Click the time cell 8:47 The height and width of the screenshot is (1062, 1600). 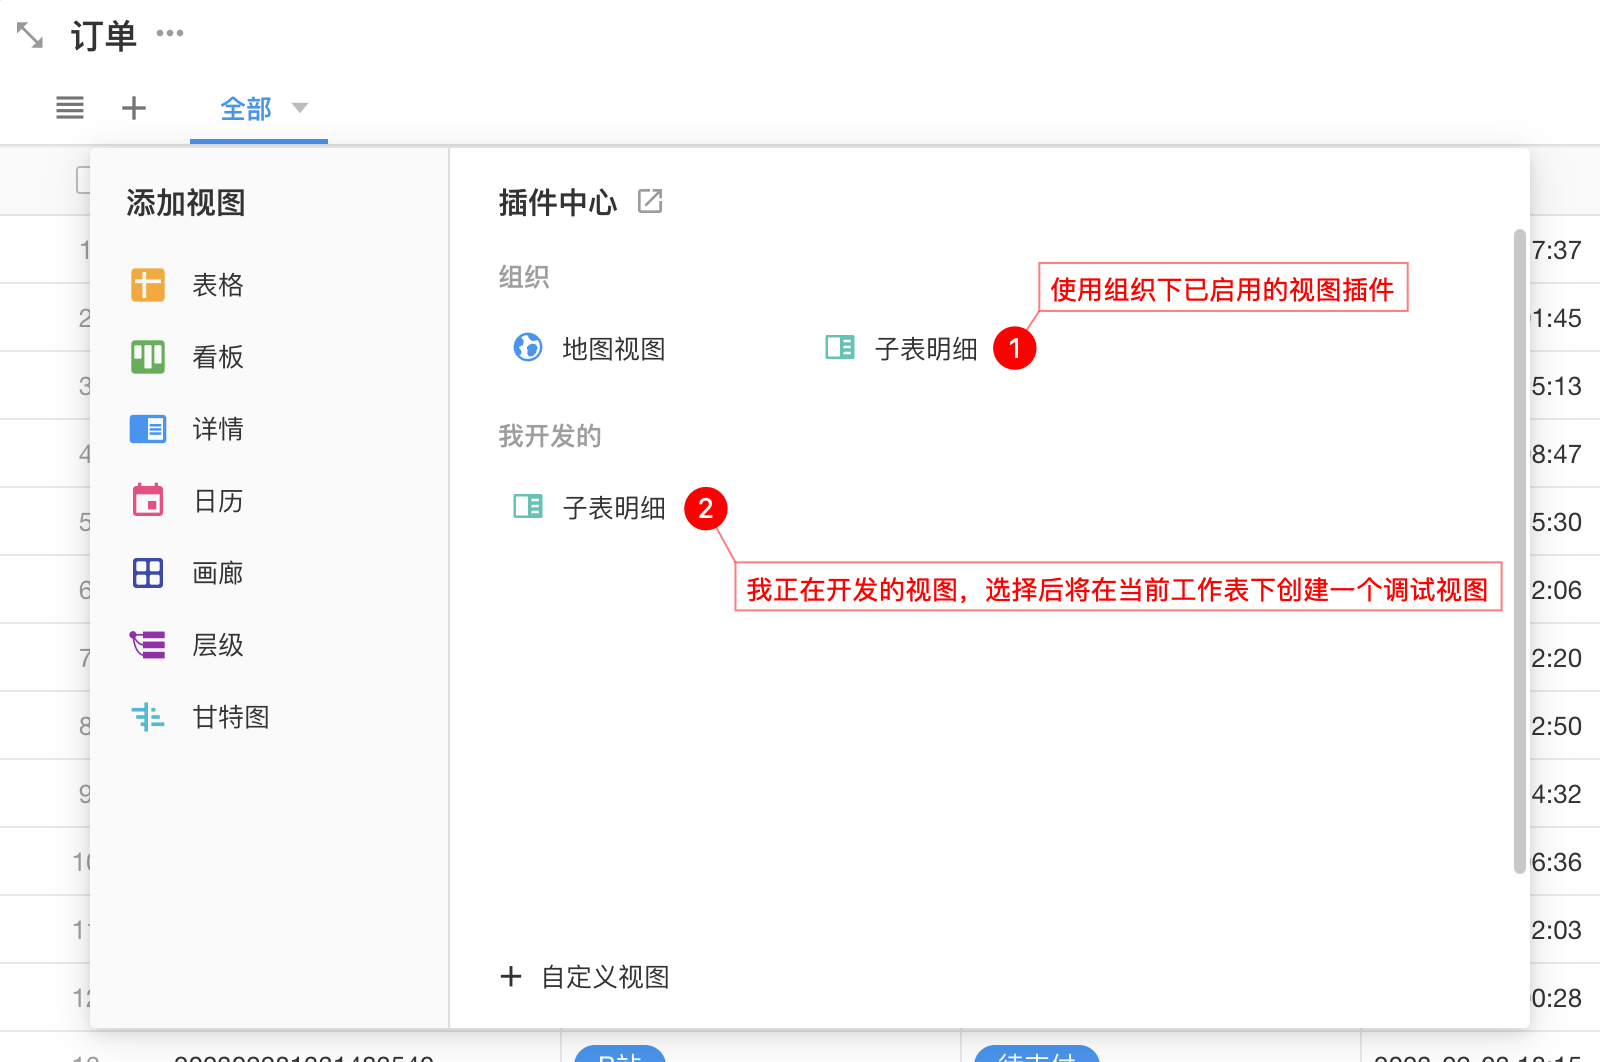[x=1557, y=454]
